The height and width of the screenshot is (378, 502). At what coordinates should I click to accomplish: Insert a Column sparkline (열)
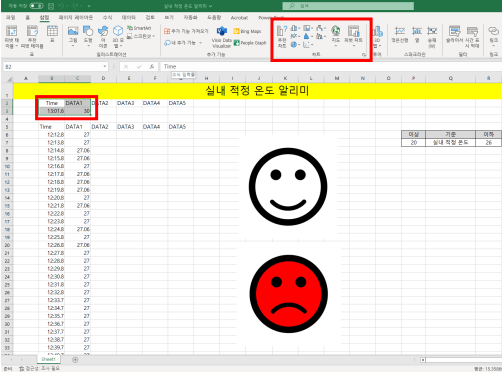tap(417, 35)
